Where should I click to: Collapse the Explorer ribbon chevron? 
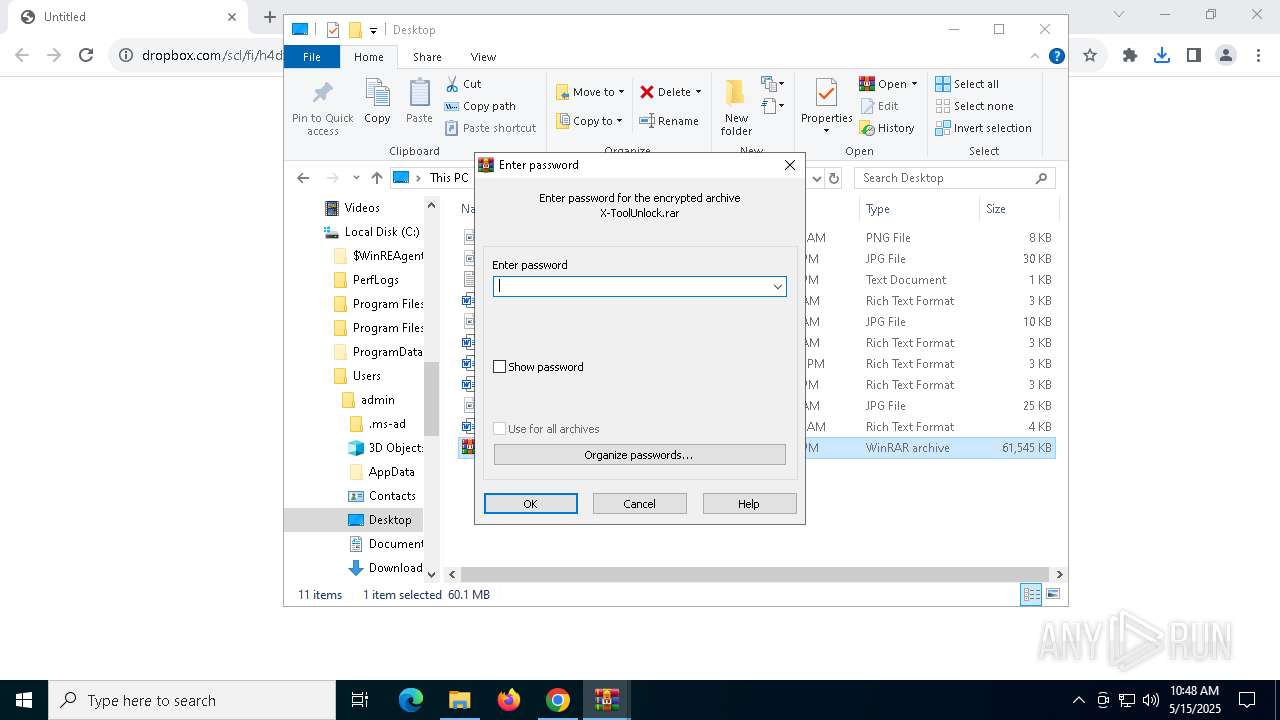[1035, 57]
